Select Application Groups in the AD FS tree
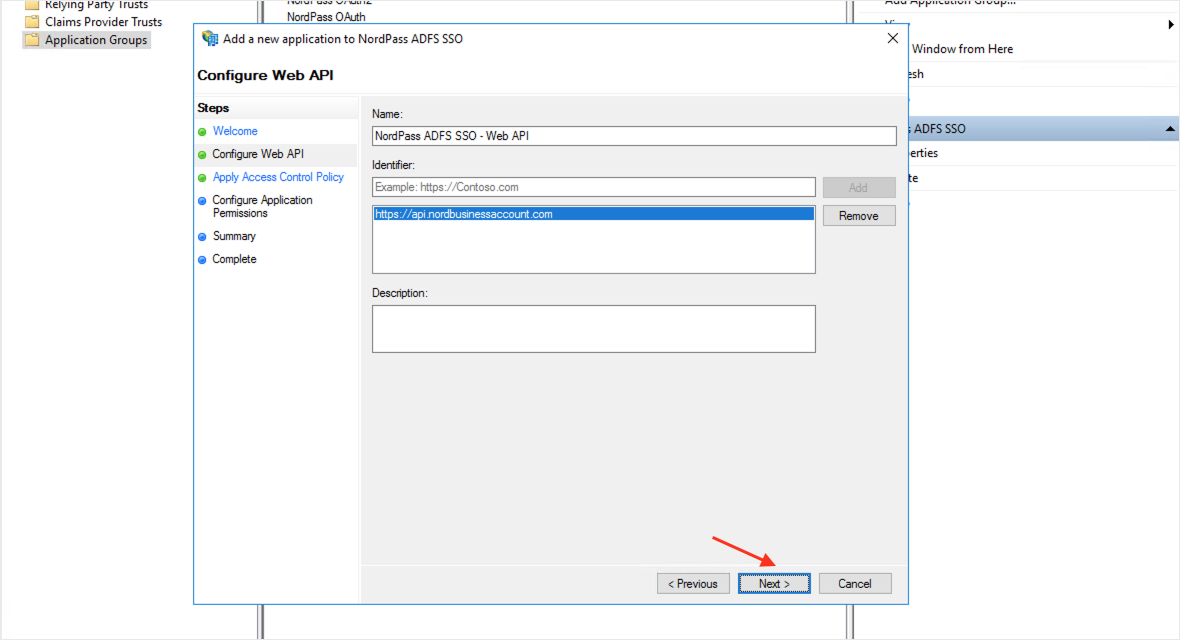 [x=96, y=40]
